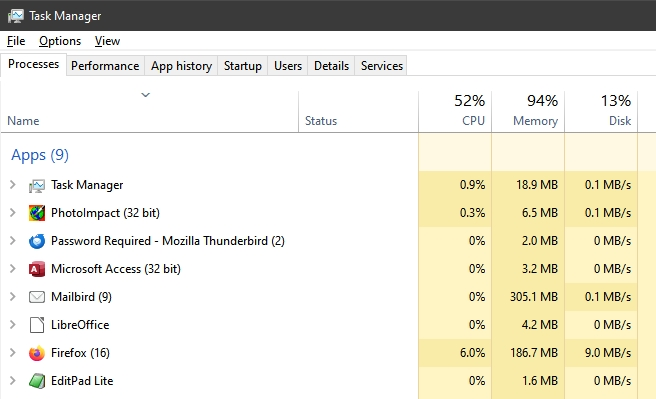Click the EditPad Lite app icon
This screenshot has width=656, height=399.
tap(37, 381)
